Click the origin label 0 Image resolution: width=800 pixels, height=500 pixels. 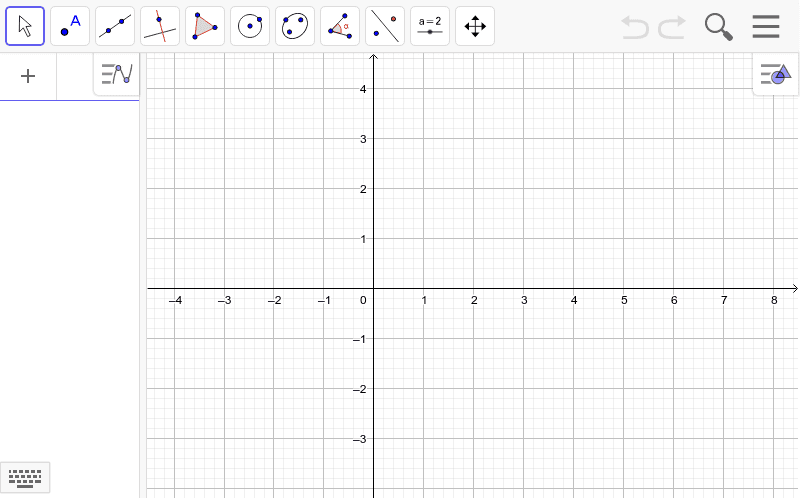click(363, 301)
